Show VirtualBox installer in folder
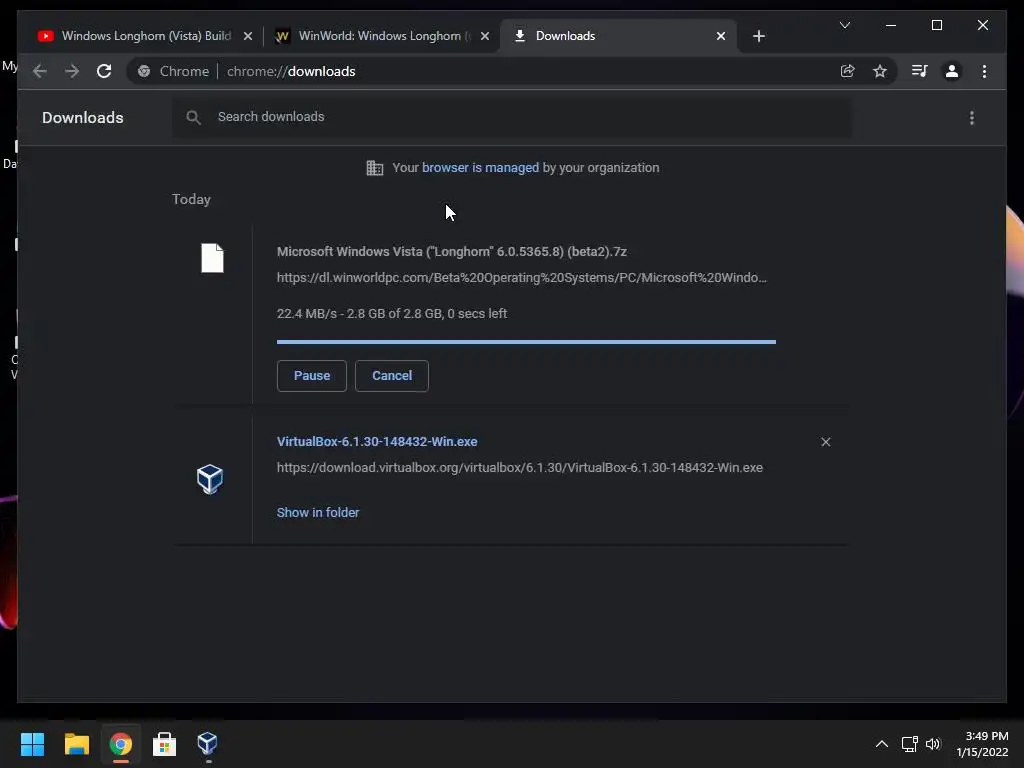 click(318, 513)
